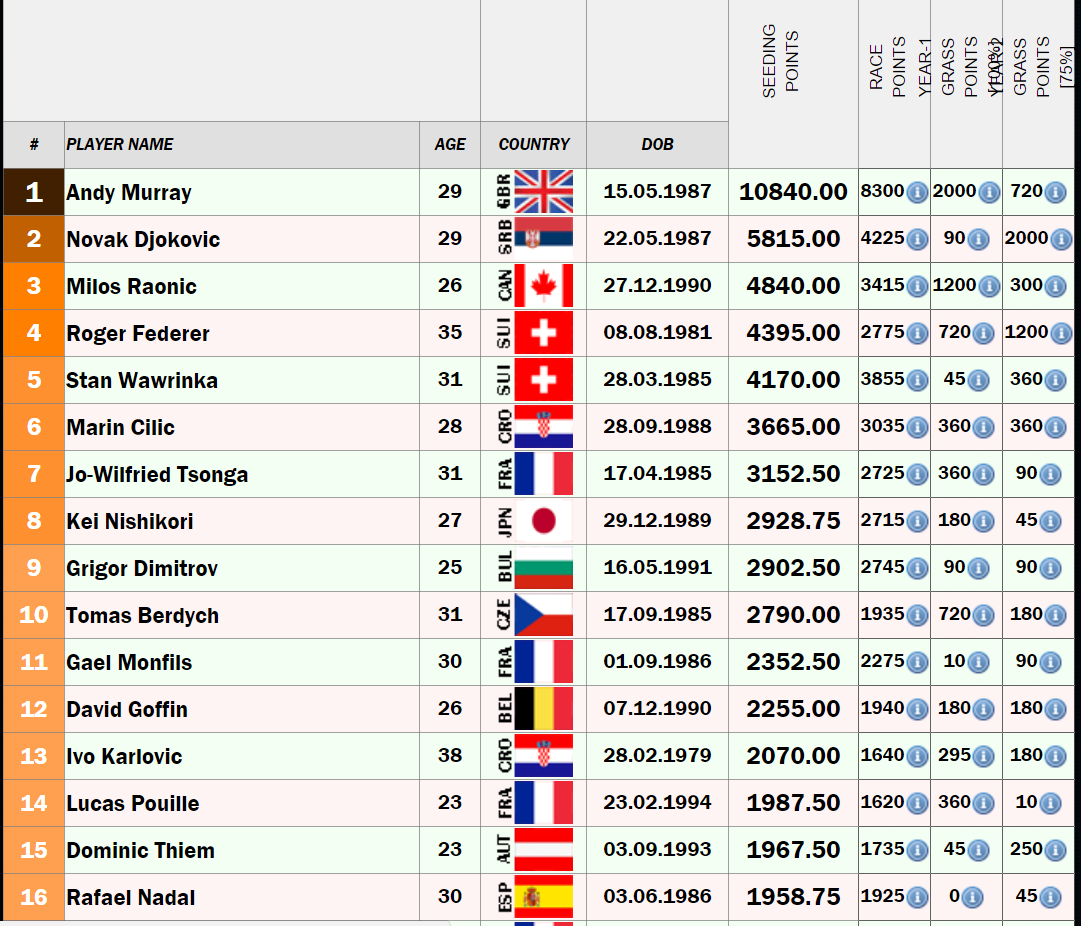Click info icon beside Raonic's 1200 grass points
1081x926 pixels.
tap(989, 286)
